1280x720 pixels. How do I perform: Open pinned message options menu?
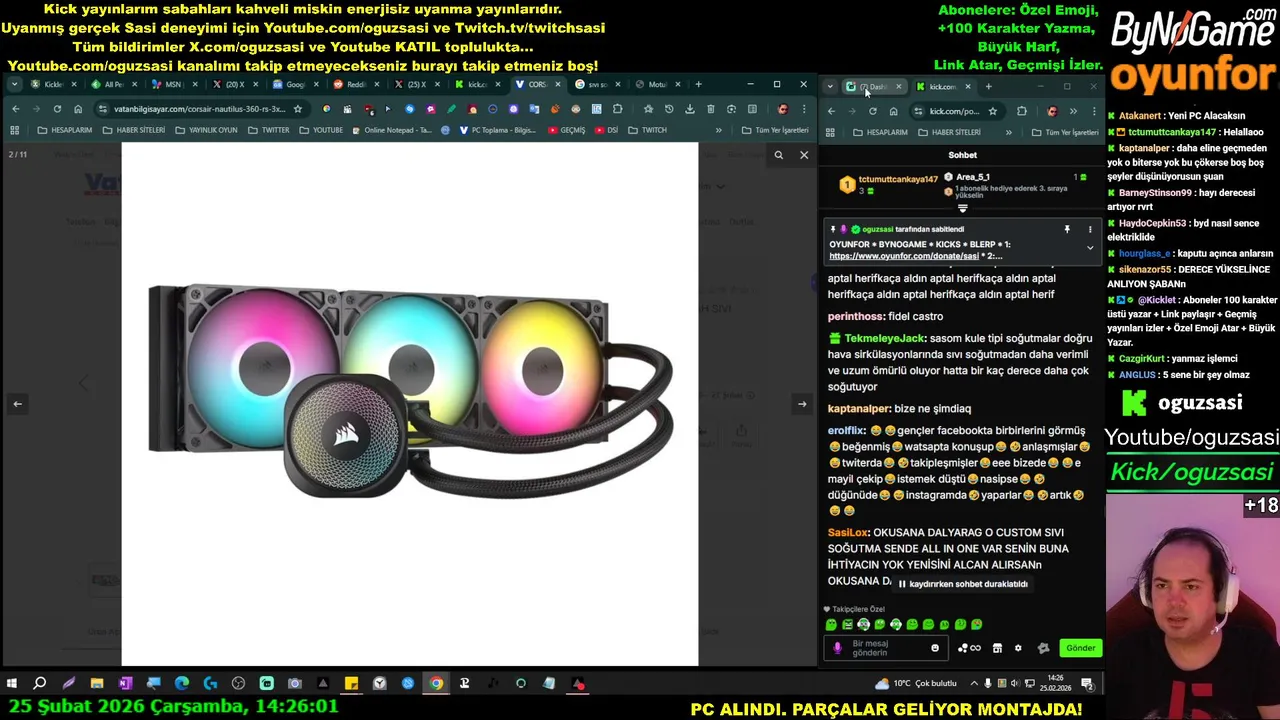pyautogui.click(x=1090, y=229)
